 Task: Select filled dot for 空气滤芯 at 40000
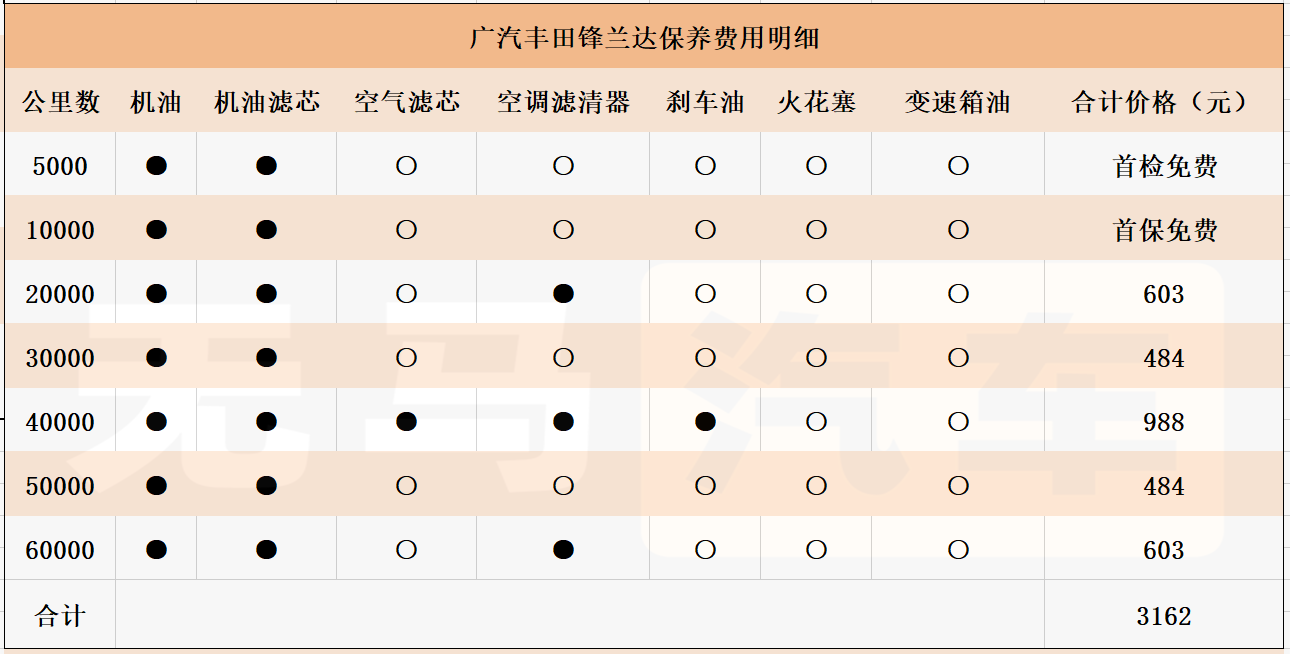406,422
